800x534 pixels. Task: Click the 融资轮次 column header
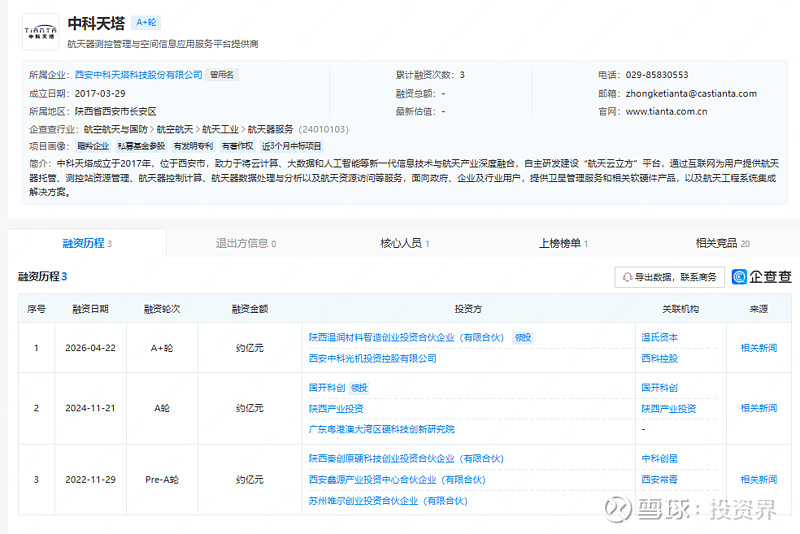click(162, 309)
